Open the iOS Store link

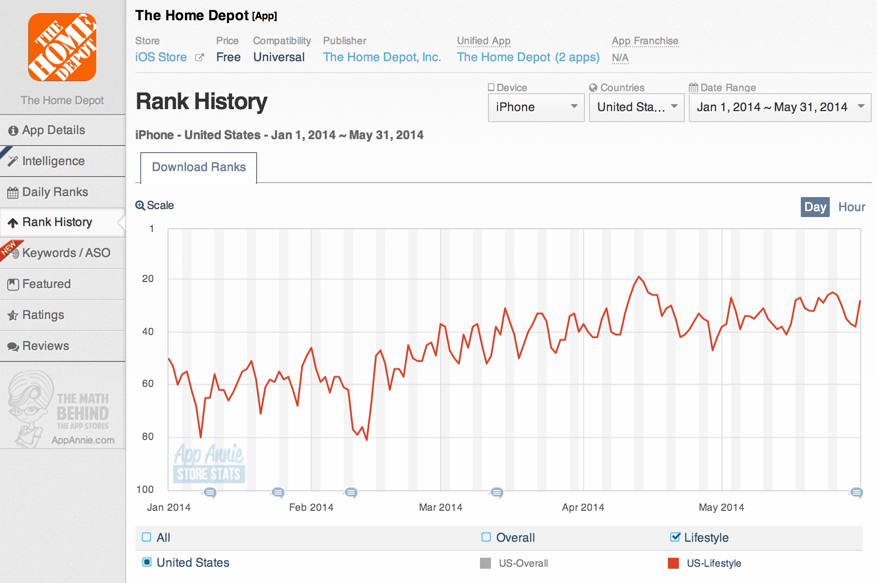coord(161,57)
